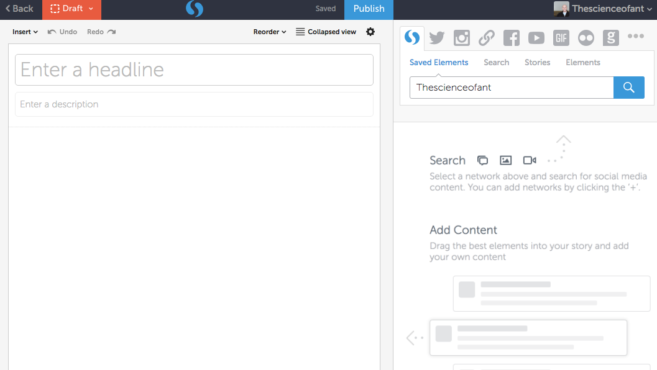Viewport: 657px width, 370px height.
Task: Select the Flickr source icon
Action: tap(586, 38)
